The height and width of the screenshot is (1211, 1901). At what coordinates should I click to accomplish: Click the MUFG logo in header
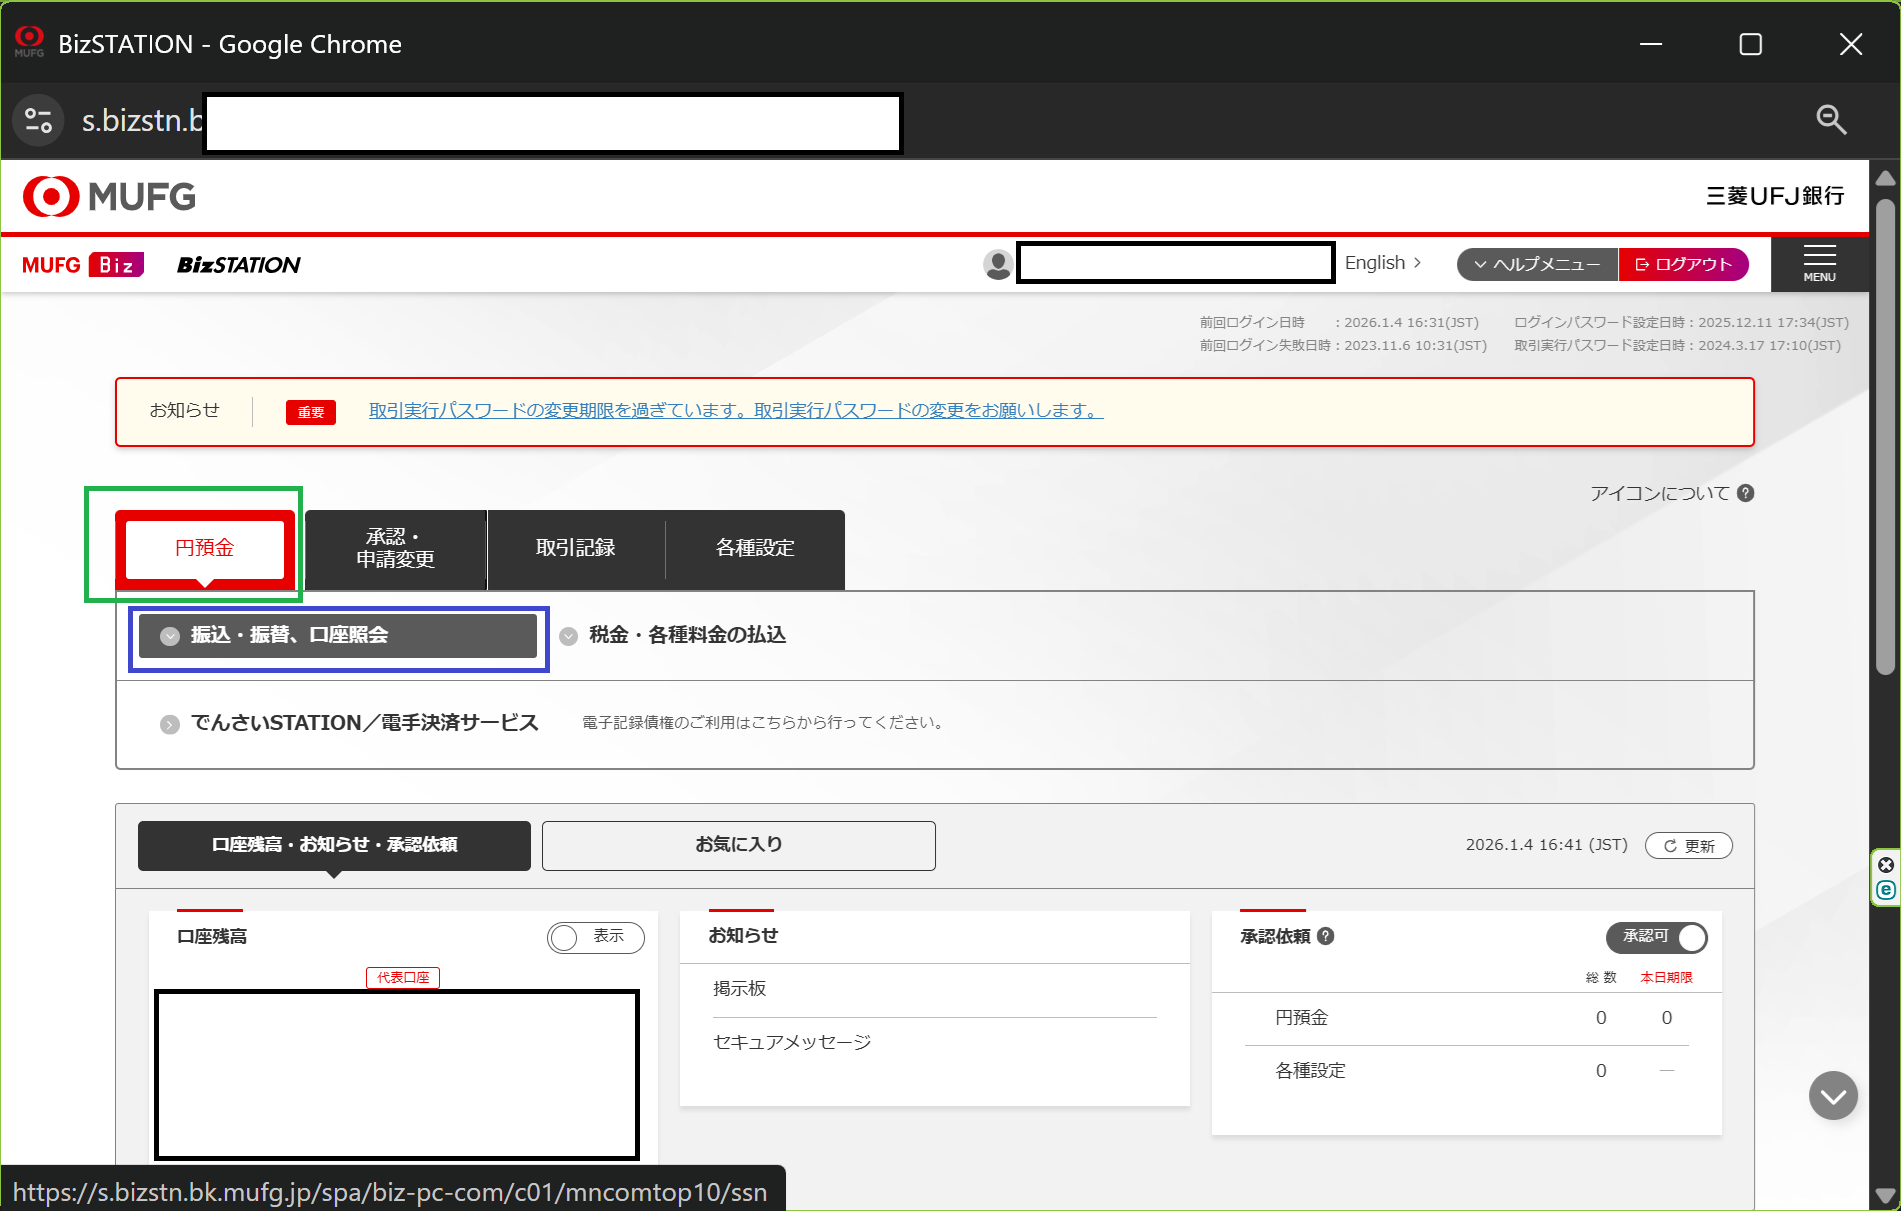tap(110, 197)
